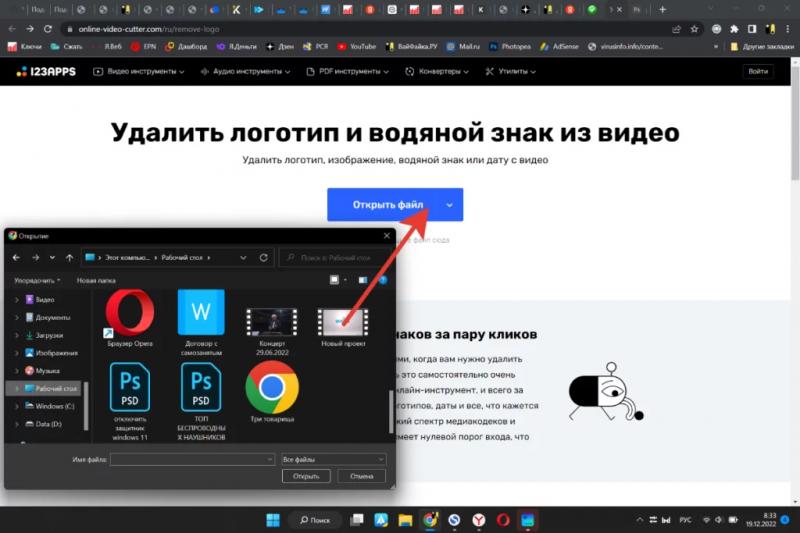Open Opera from the taskbar
The height and width of the screenshot is (533, 800).
point(503,520)
